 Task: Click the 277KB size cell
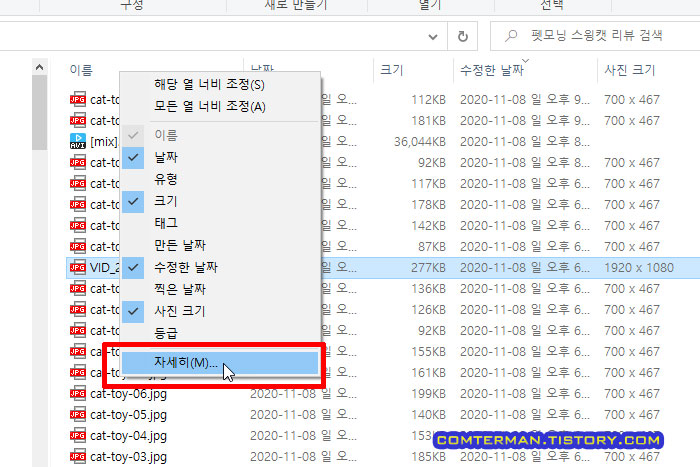pyautogui.click(x=428, y=268)
